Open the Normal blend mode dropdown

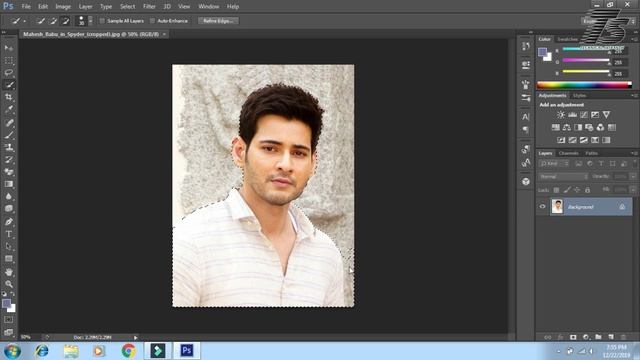click(563, 176)
